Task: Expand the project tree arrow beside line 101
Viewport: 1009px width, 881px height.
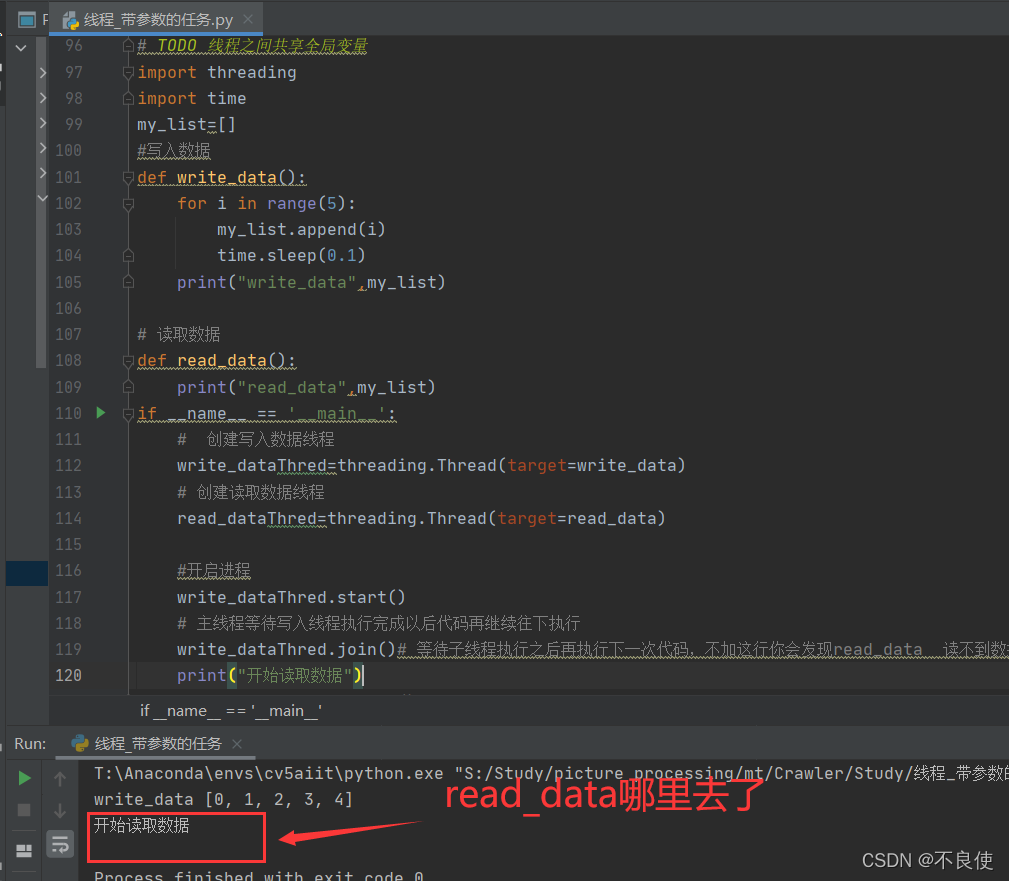Action: coord(42,172)
